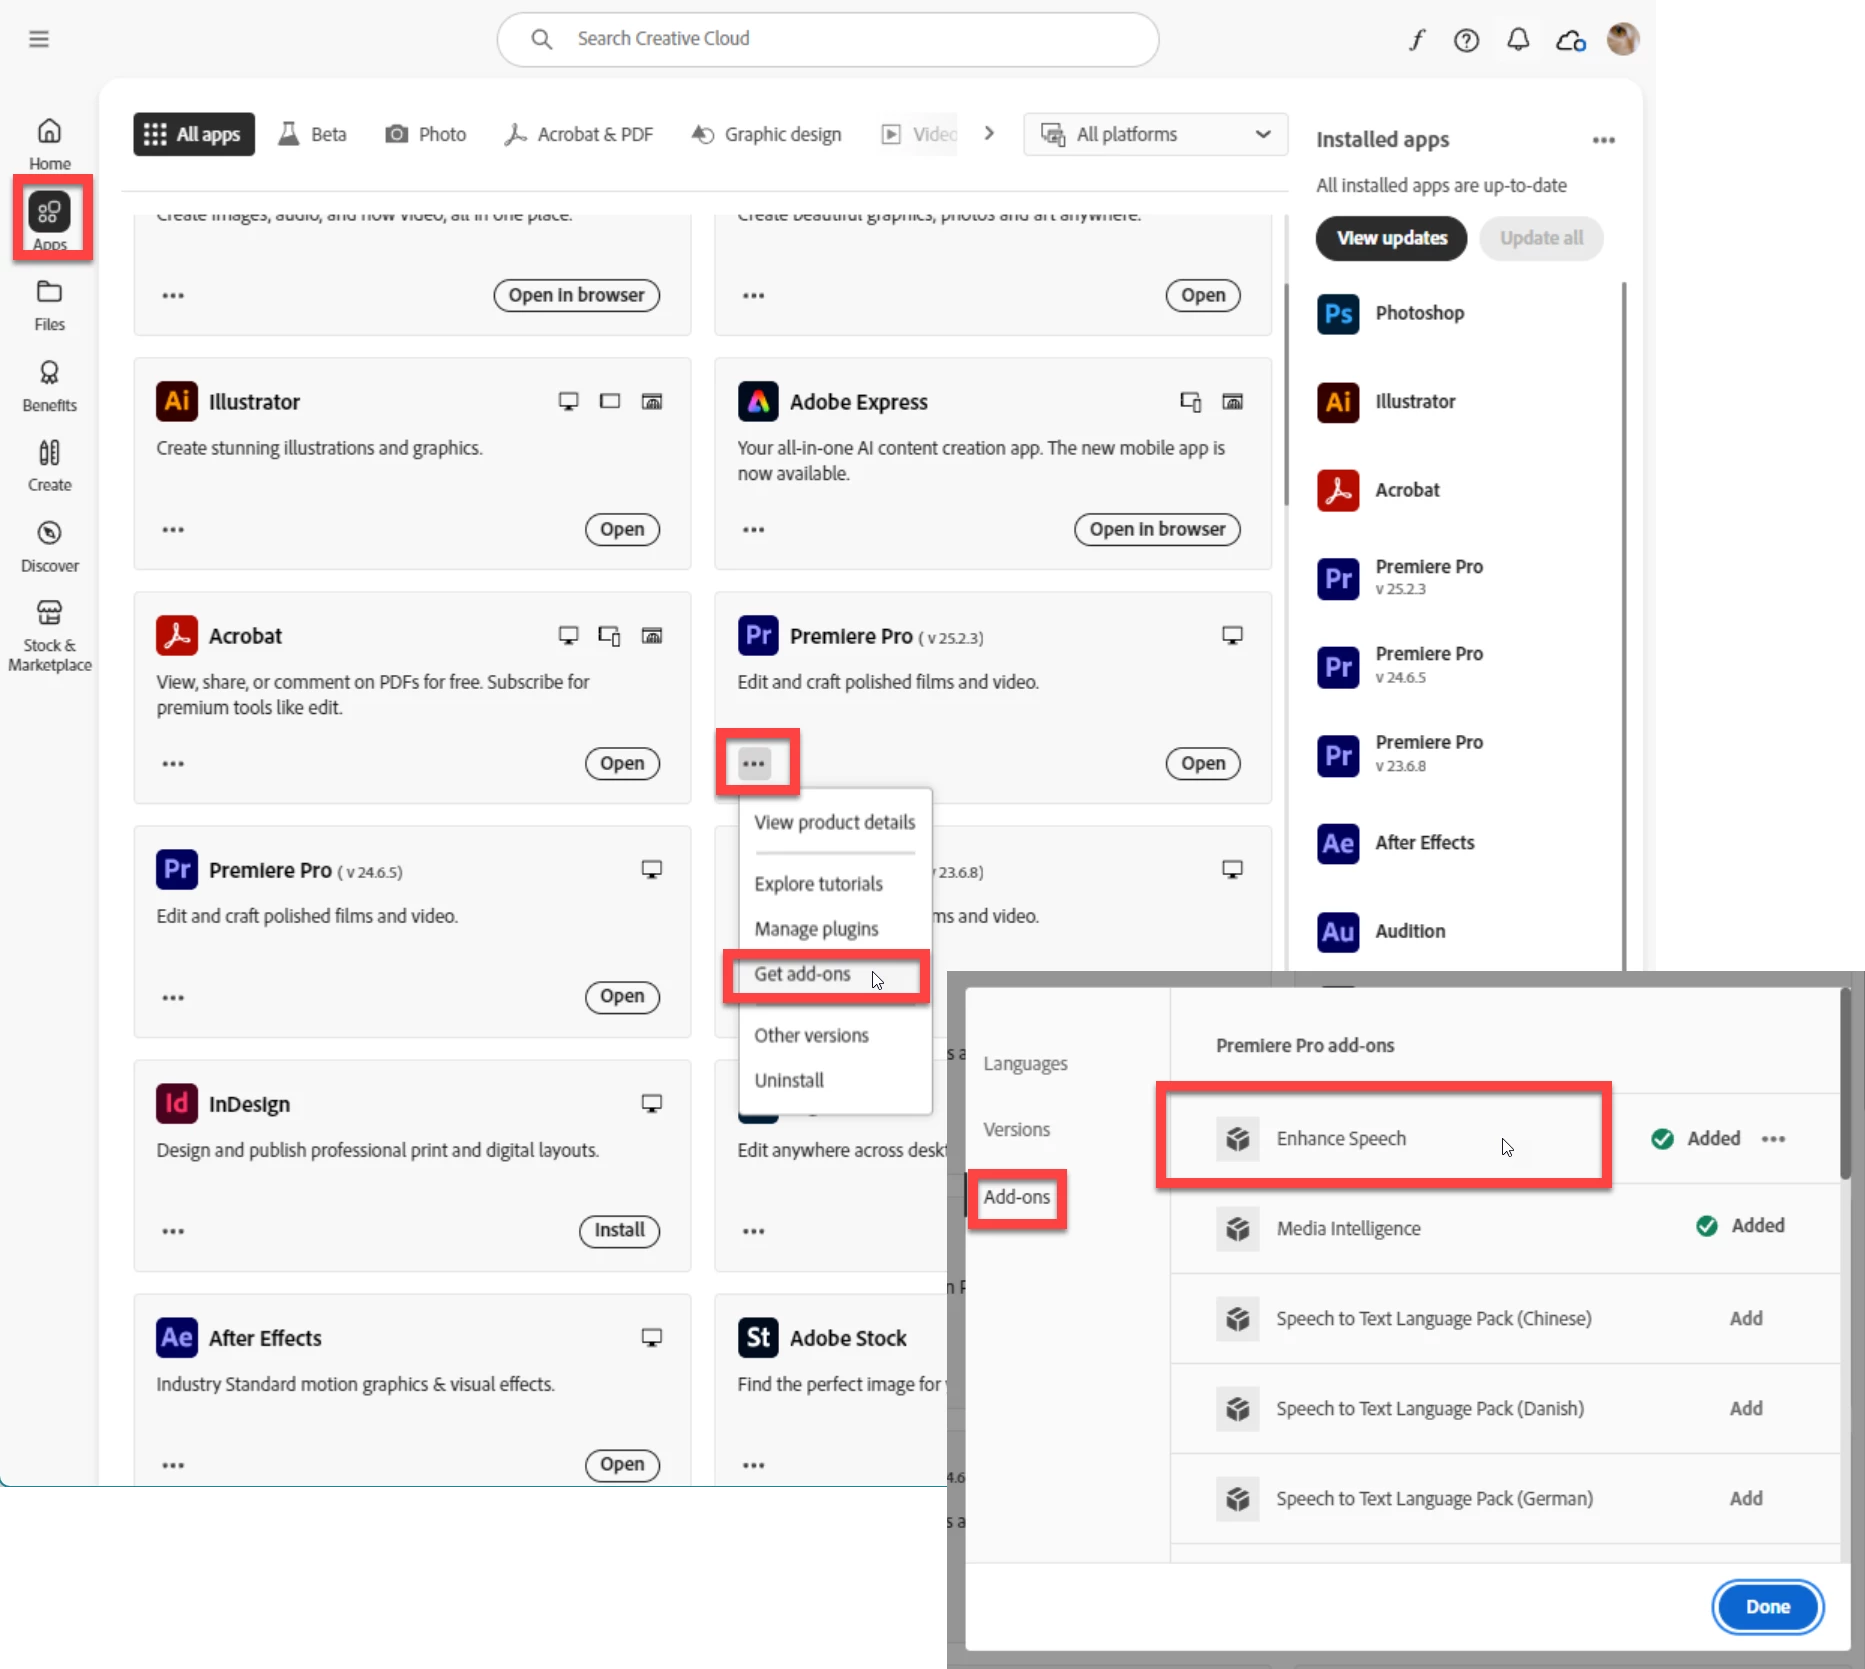Add Speech to Text Language Pack (Chinese)
The height and width of the screenshot is (1669, 1865).
1746,1318
